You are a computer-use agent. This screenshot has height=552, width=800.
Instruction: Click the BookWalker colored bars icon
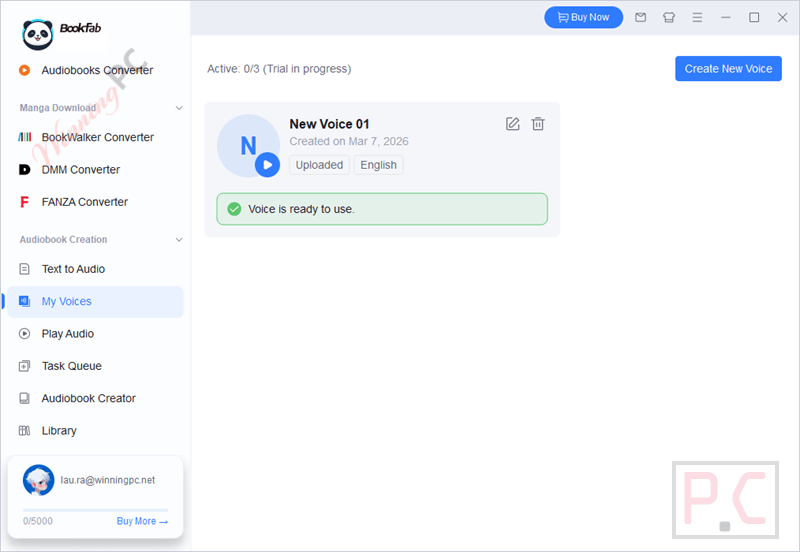[24, 137]
